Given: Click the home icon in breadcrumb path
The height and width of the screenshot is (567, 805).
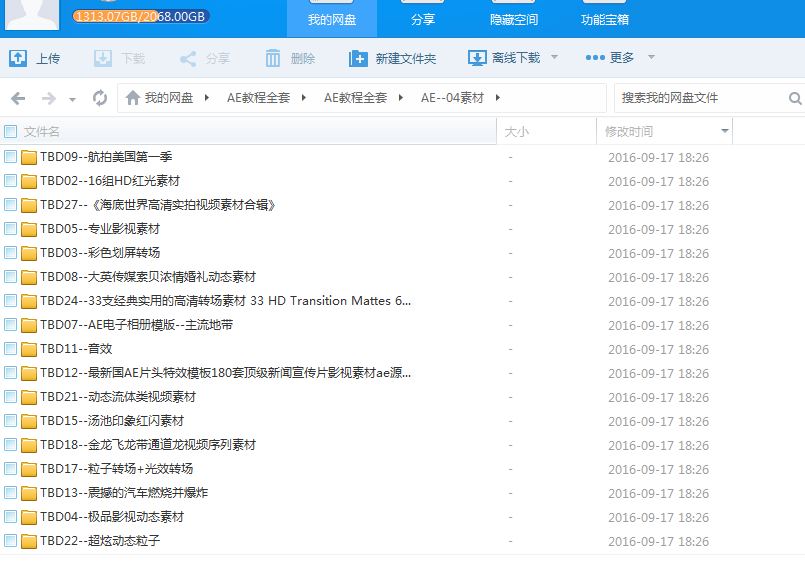Looking at the screenshot, I should tap(131, 98).
